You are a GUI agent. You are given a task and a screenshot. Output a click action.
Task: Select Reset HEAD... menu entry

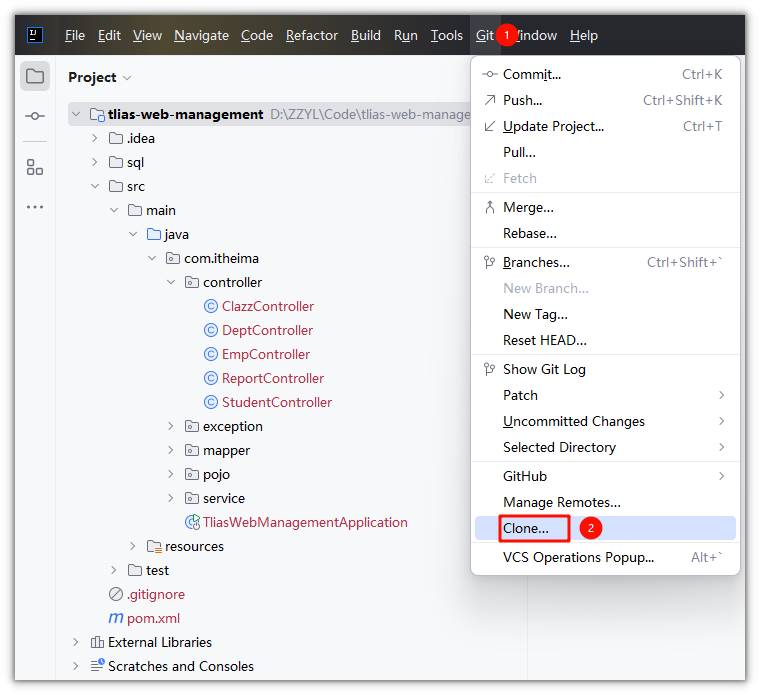click(605, 340)
